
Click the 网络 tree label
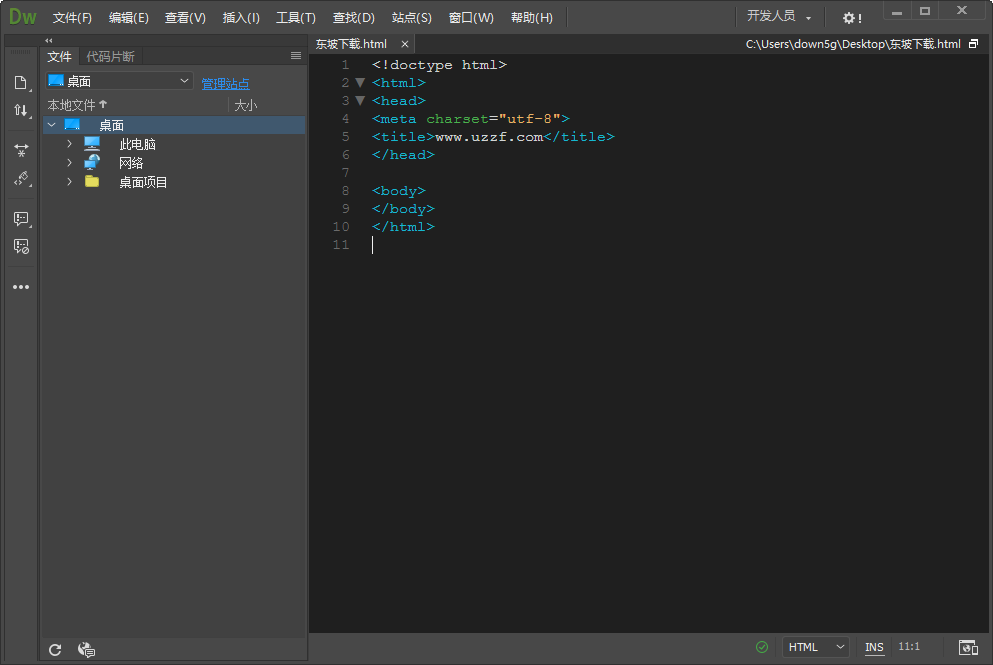131,163
